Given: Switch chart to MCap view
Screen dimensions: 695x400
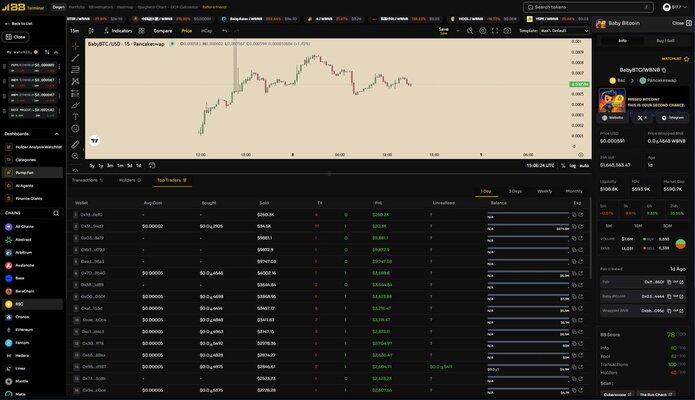Looking at the screenshot, I should (x=206, y=31).
